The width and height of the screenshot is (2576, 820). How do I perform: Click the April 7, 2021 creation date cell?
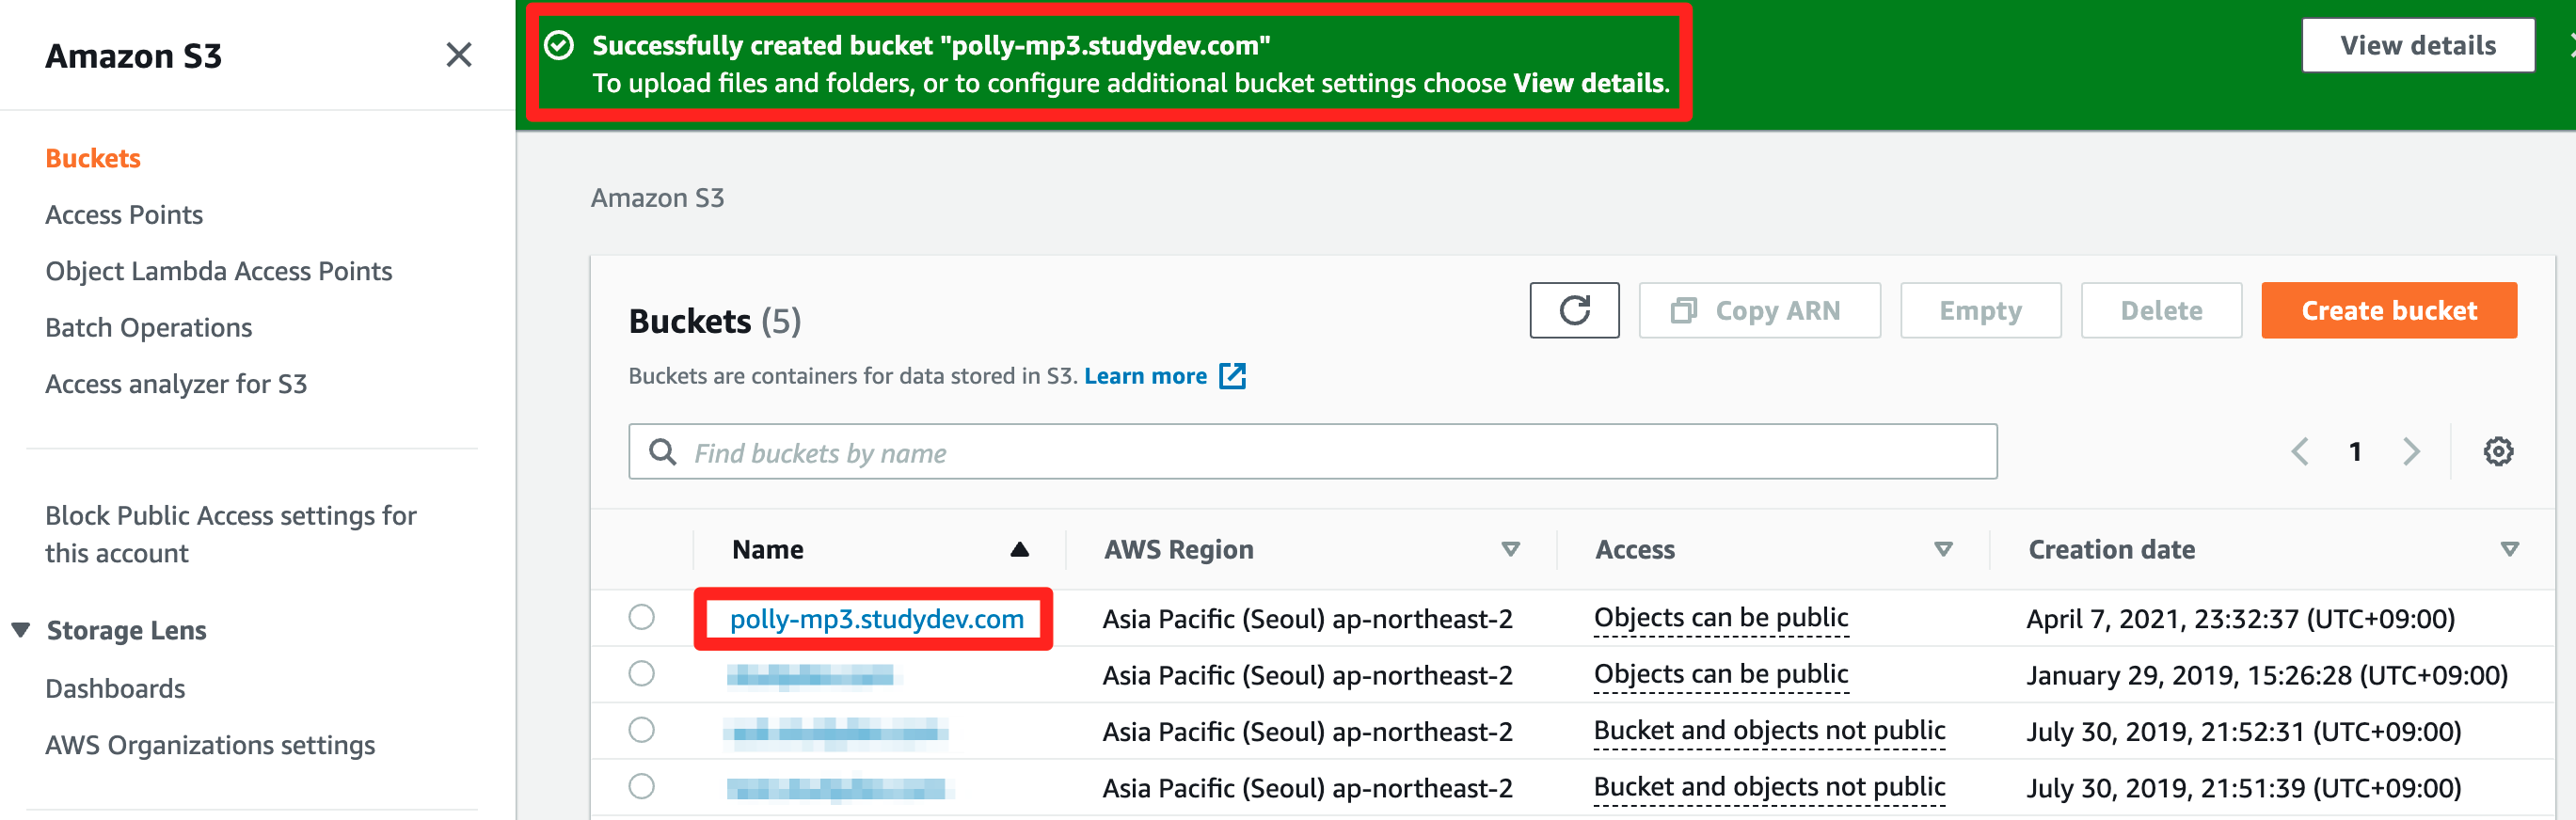click(x=2240, y=619)
